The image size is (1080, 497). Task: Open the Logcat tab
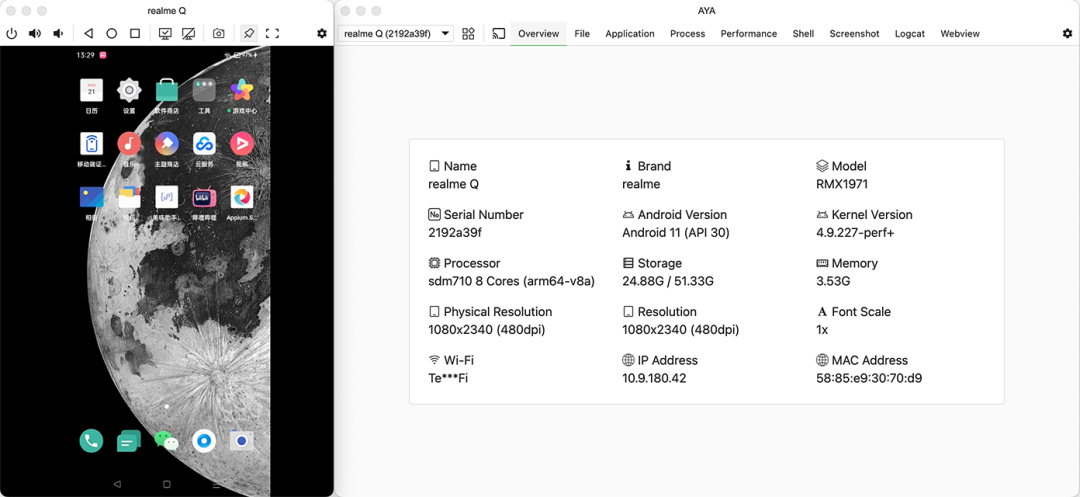point(910,34)
